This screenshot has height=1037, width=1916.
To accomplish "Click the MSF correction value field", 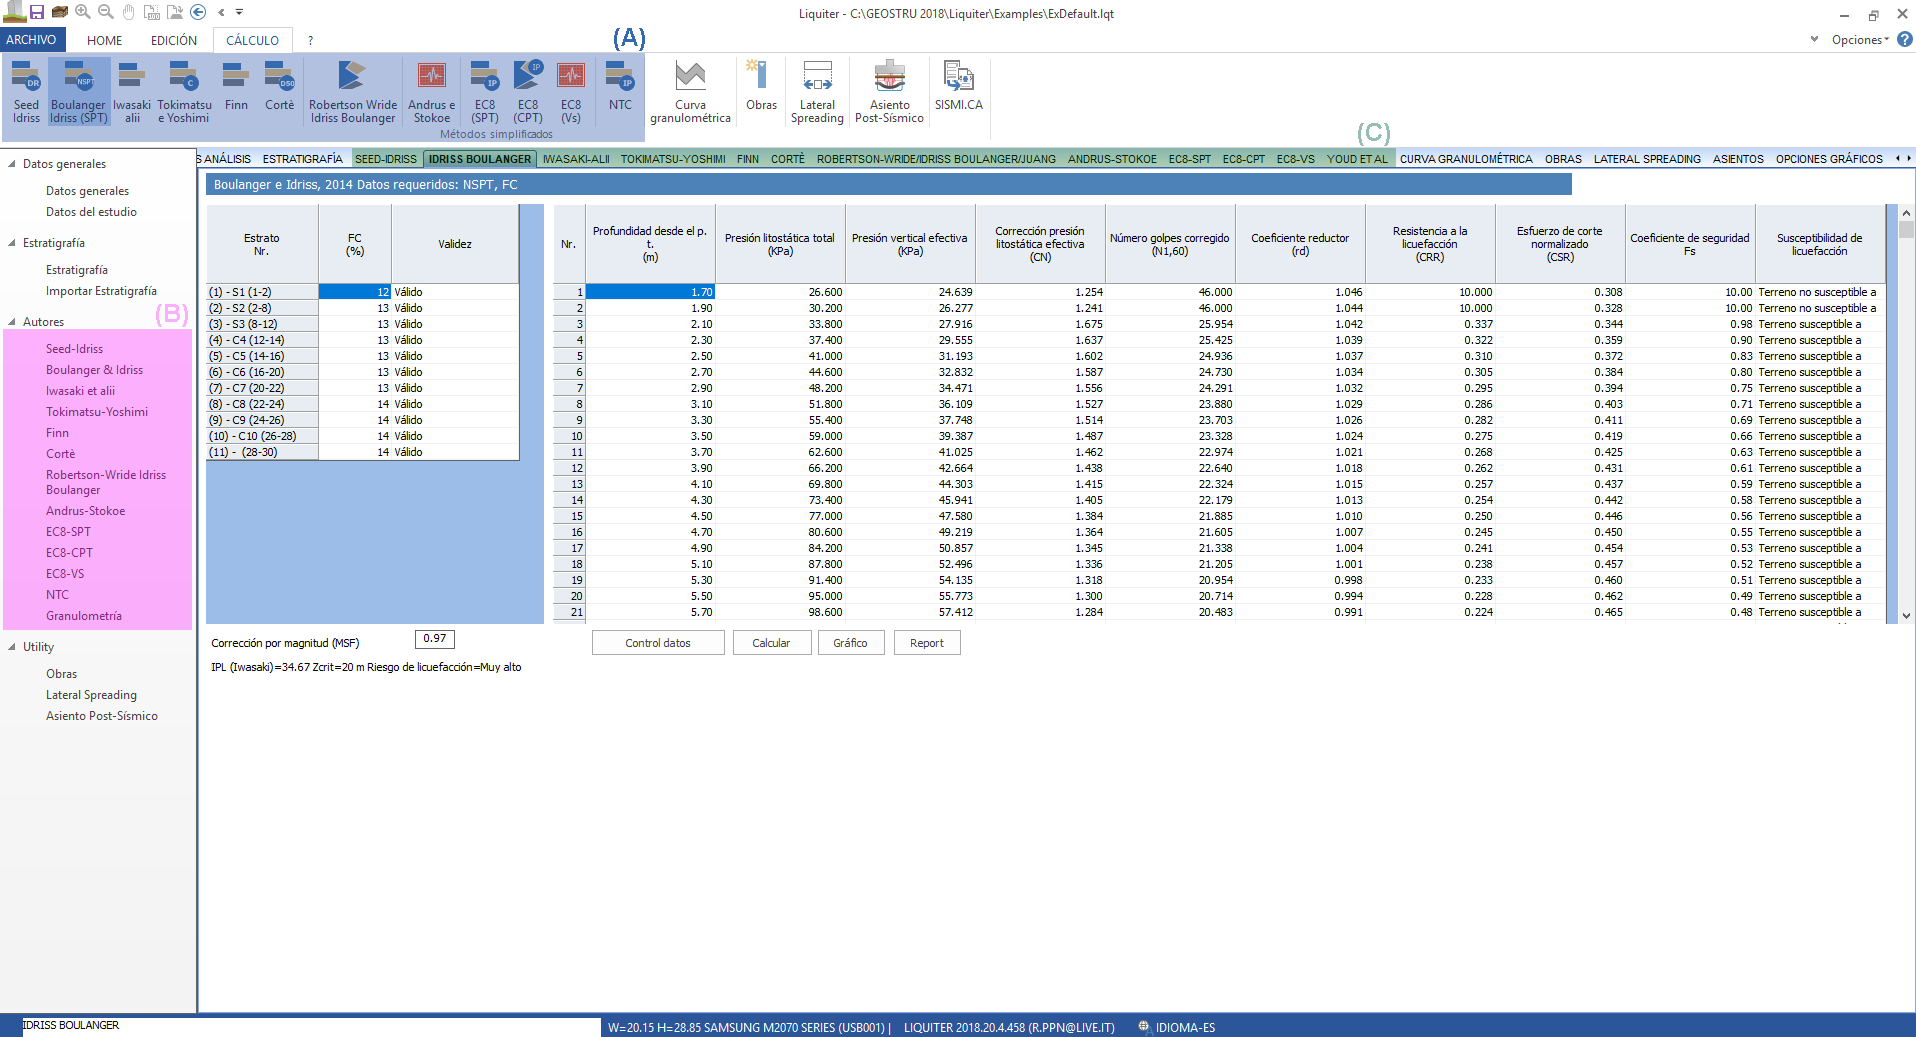I will point(435,639).
